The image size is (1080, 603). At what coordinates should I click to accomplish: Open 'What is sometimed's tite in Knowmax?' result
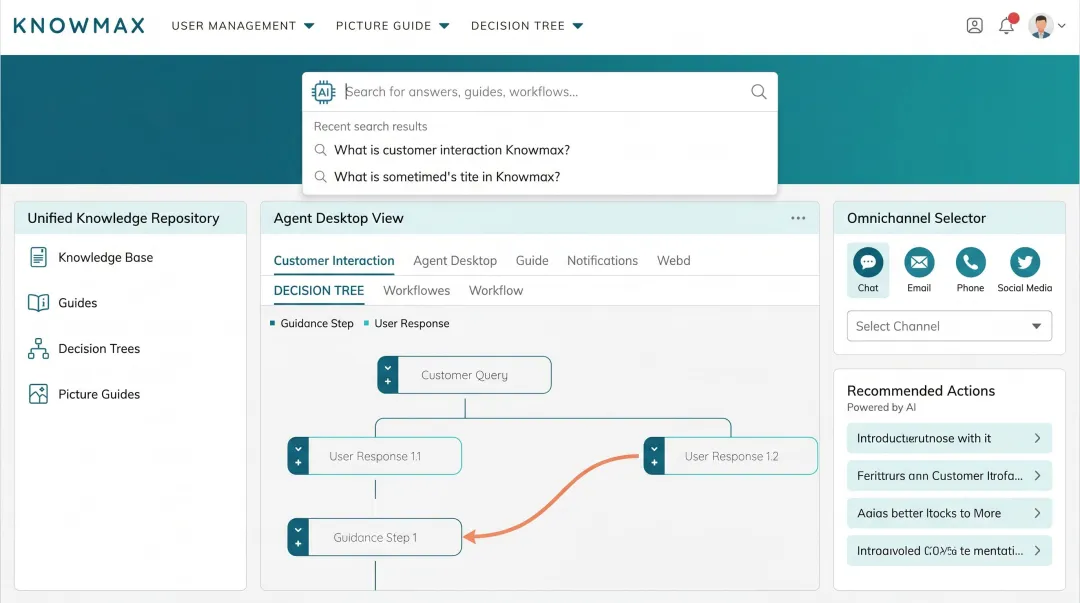[447, 176]
